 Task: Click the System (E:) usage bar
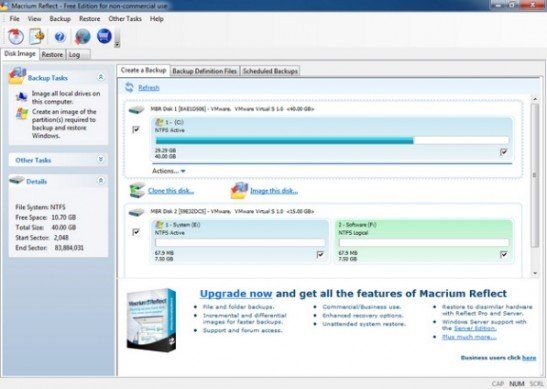click(x=240, y=242)
